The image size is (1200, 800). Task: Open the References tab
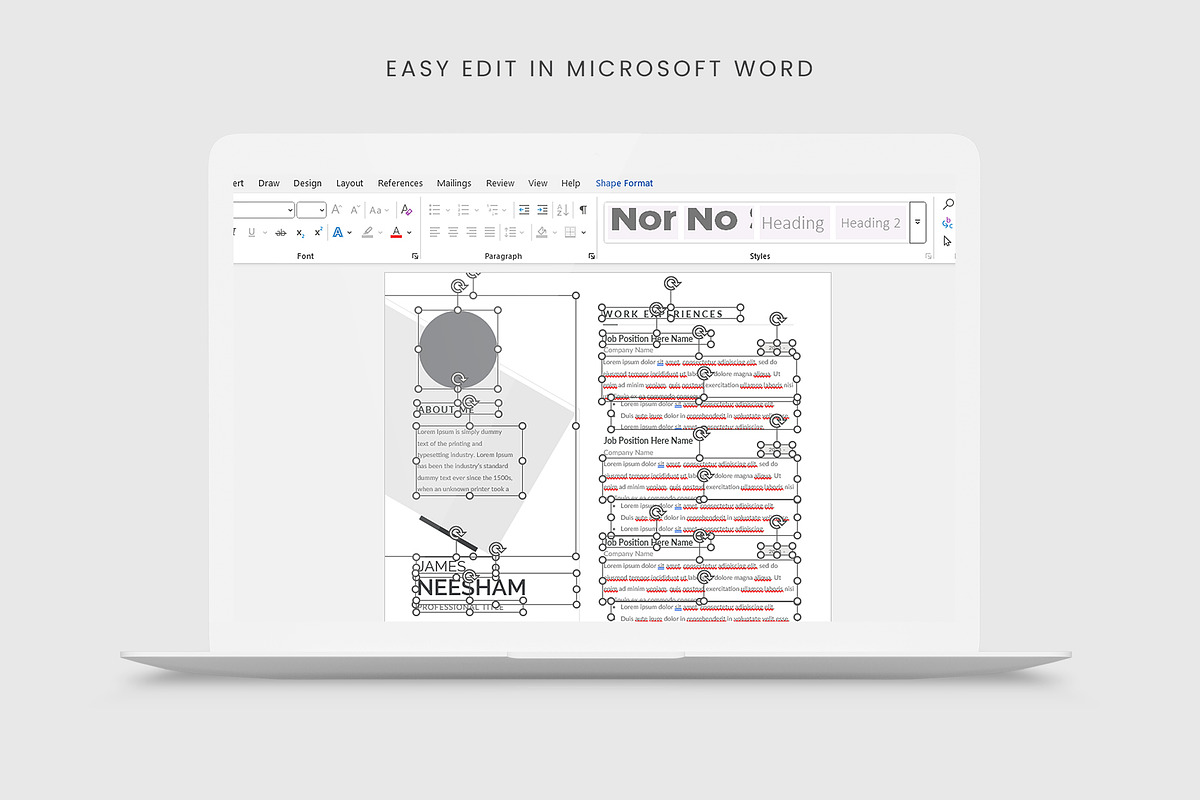(x=400, y=183)
